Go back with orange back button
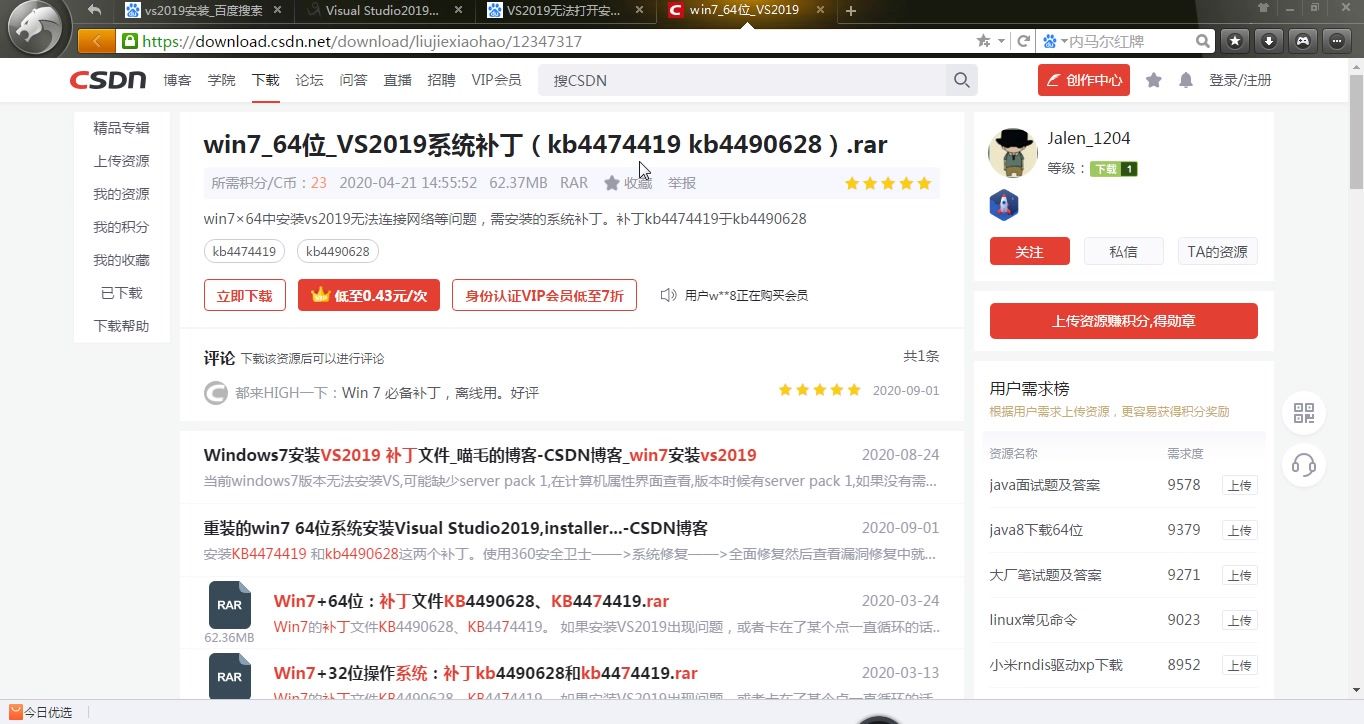The width and height of the screenshot is (1364, 724). pyautogui.click(x=96, y=41)
